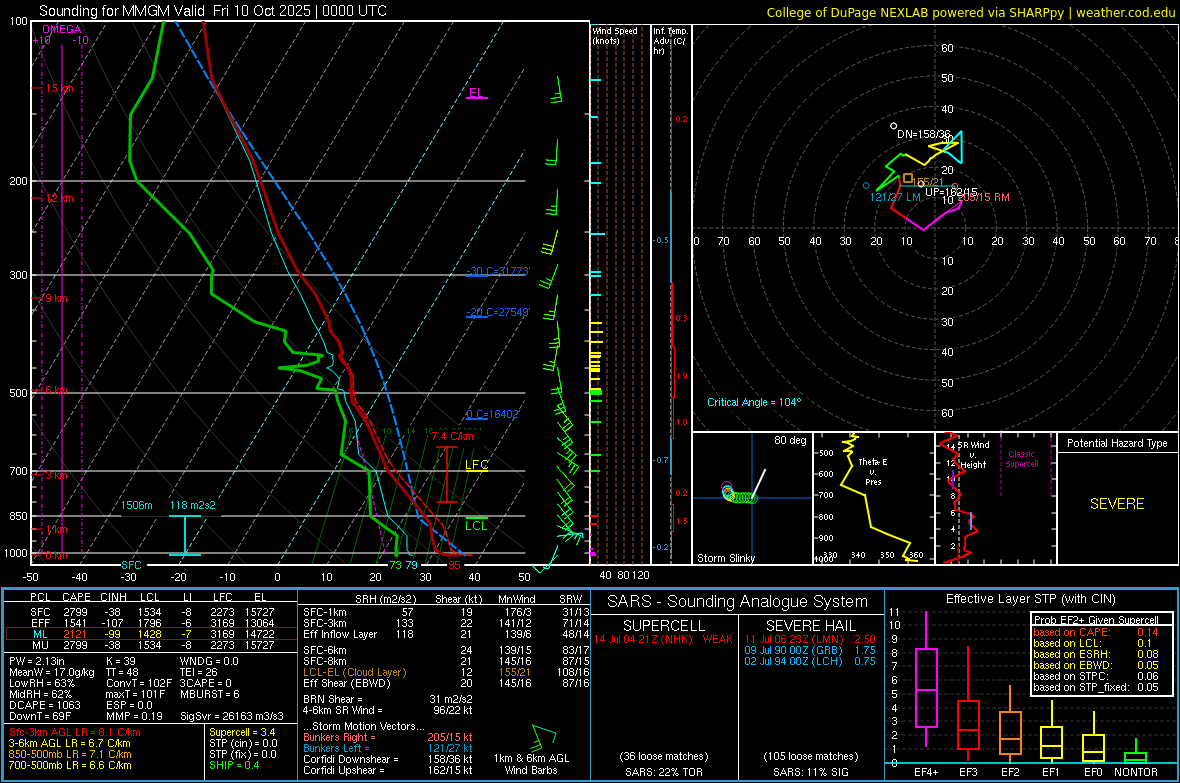Select the 09 Jul 90 00Z (GRB) hail analogue
The width and height of the screenshot is (1180, 783).
810,650
